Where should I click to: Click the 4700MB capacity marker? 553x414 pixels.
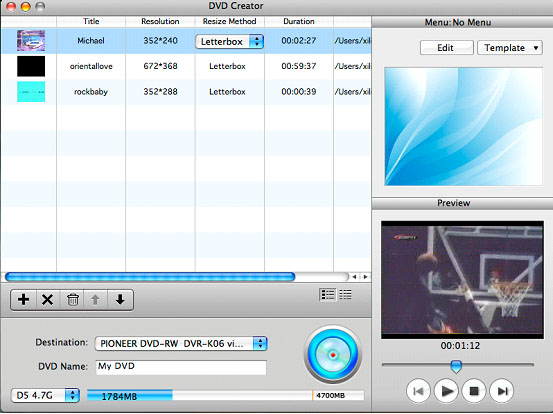pyautogui.click(x=330, y=395)
